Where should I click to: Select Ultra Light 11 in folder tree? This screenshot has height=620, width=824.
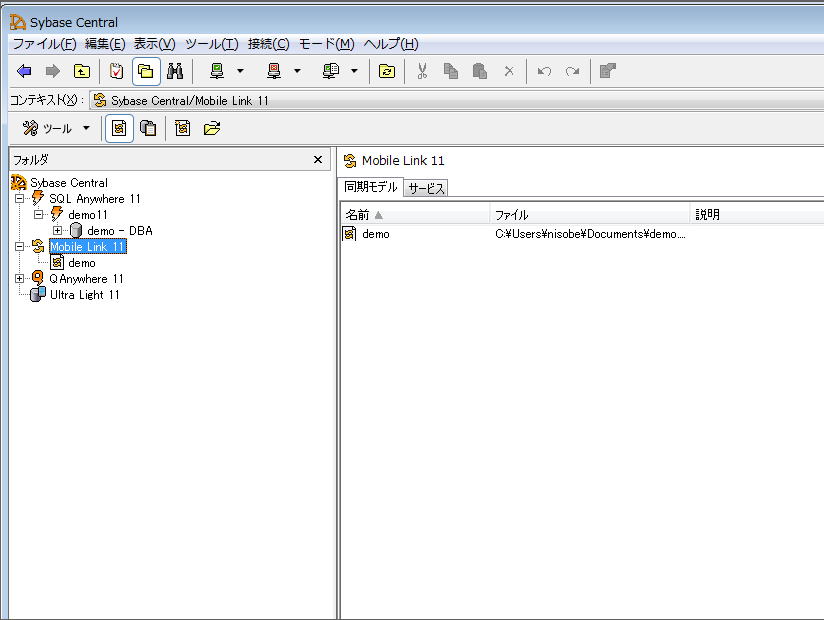point(84,295)
